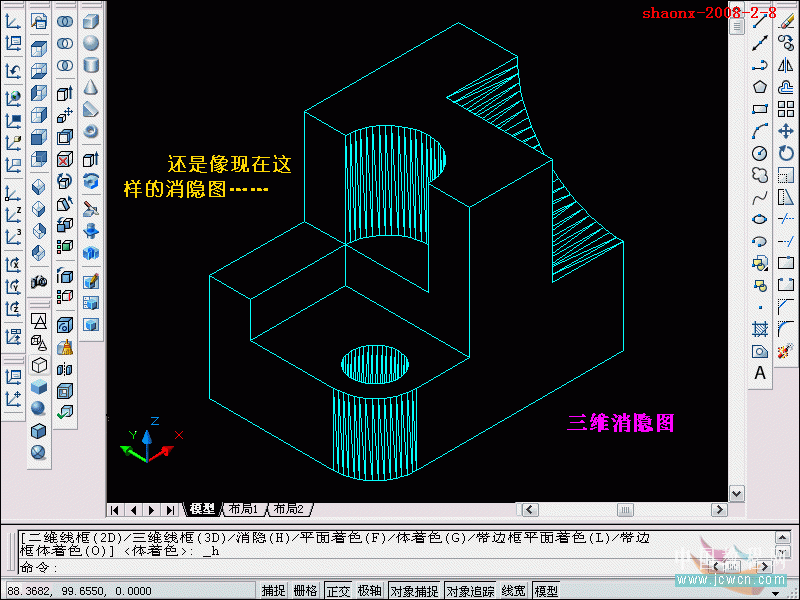Click the Delete Faces icon with red X
The image size is (800, 600).
(65, 160)
